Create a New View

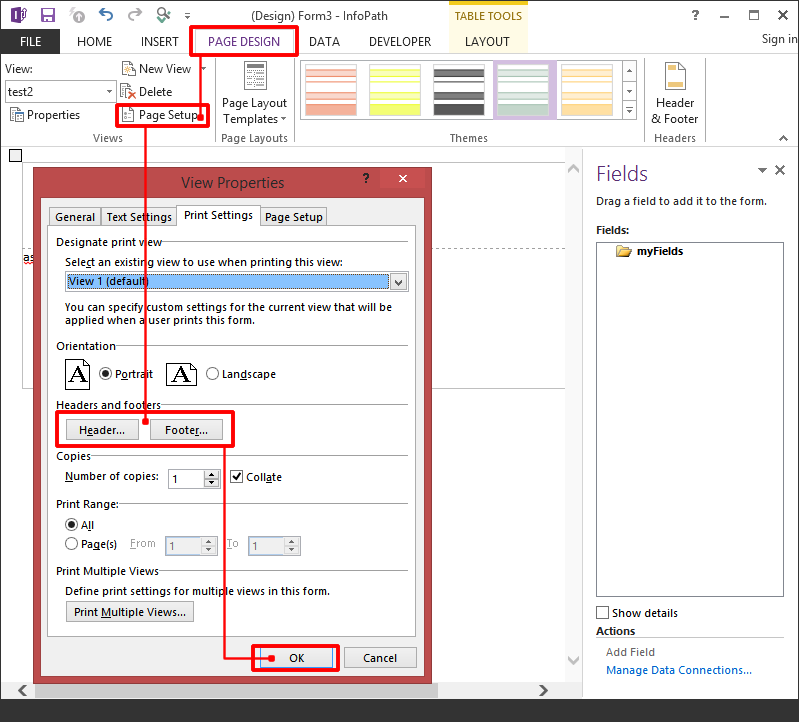(x=157, y=69)
